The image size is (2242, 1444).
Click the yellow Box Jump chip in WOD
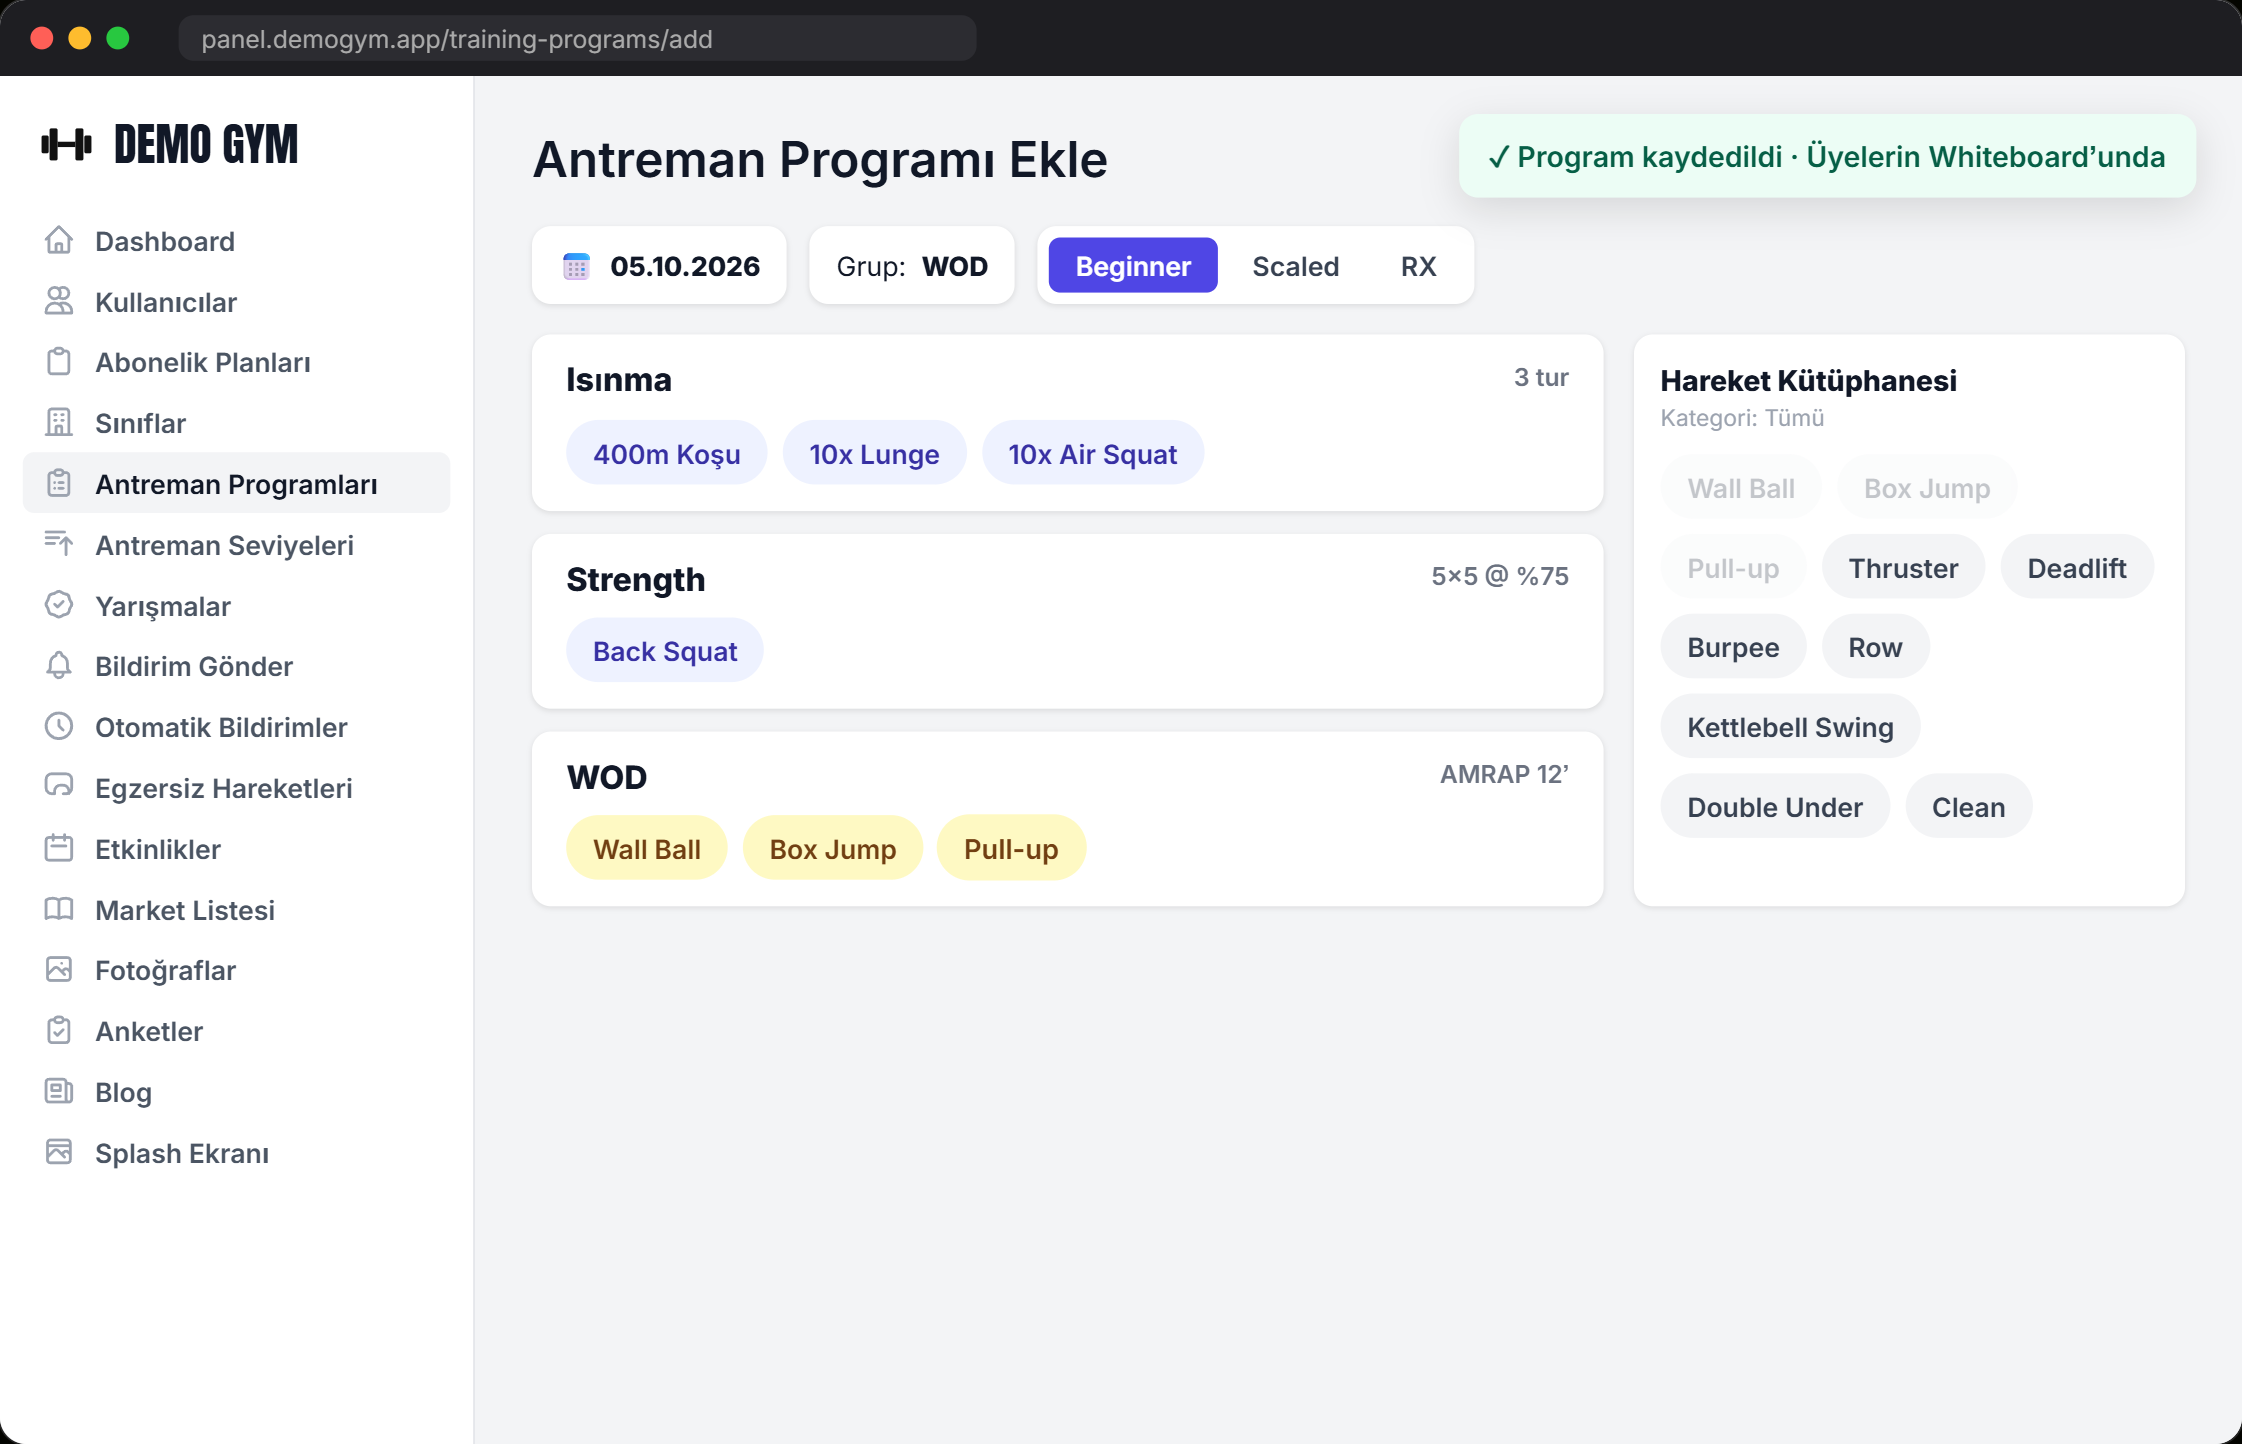click(833, 849)
